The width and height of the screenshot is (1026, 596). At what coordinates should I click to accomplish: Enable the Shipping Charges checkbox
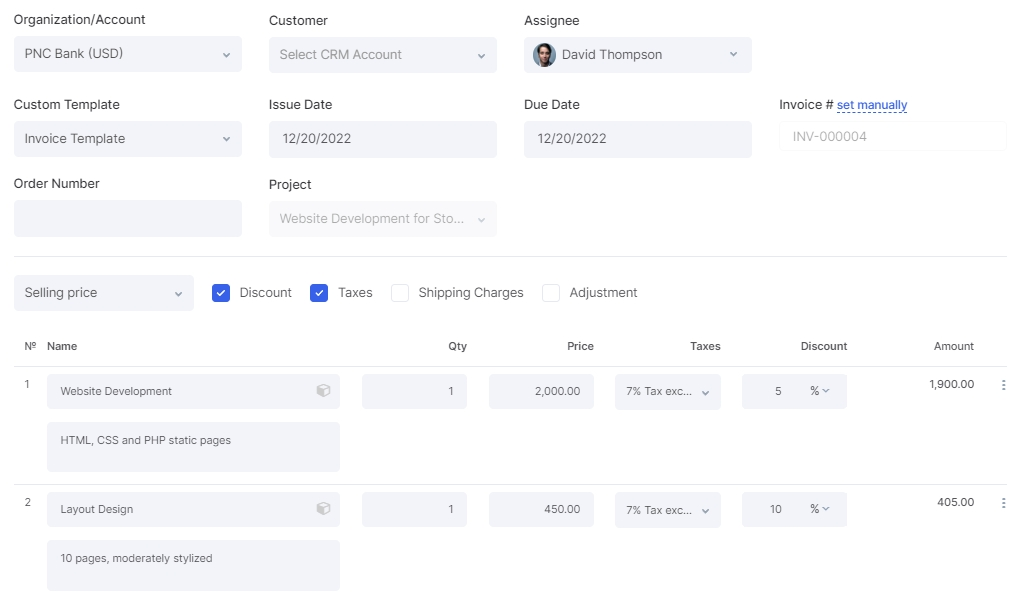tap(400, 293)
